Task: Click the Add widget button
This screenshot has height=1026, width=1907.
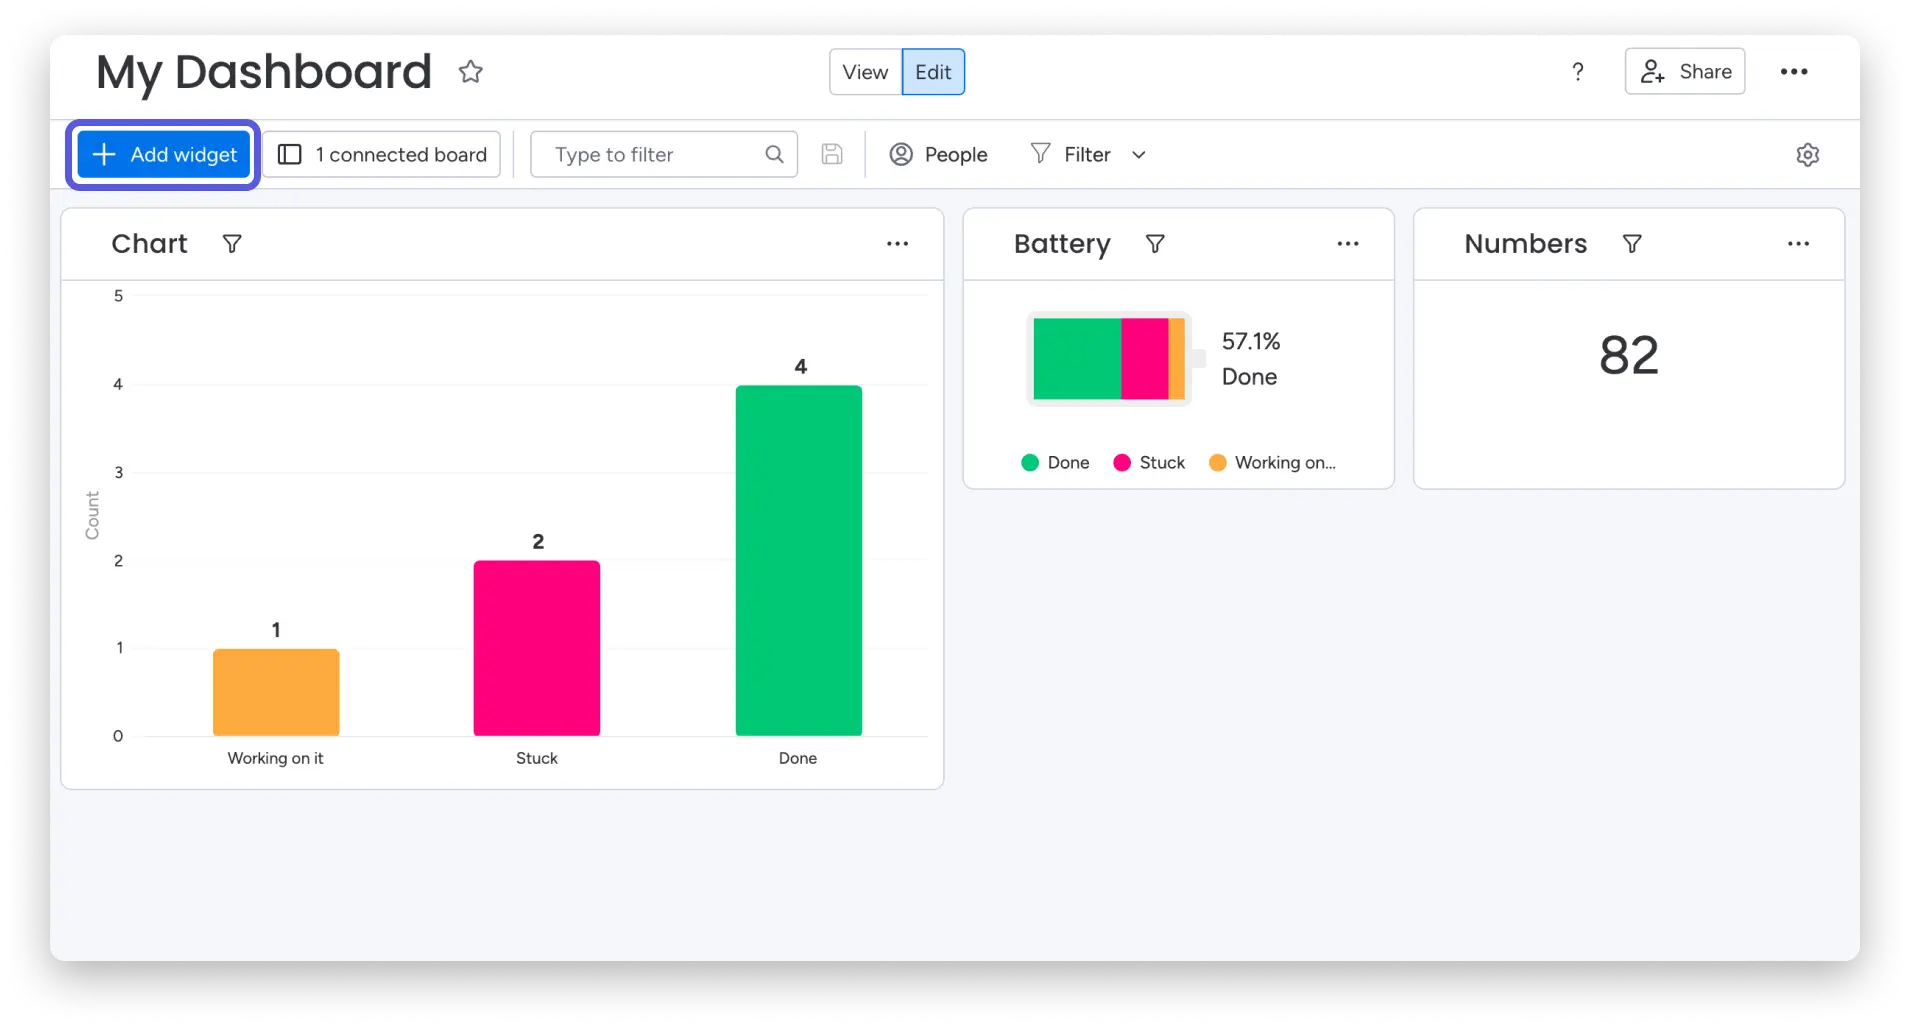Action: pyautogui.click(x=164, y=155)
